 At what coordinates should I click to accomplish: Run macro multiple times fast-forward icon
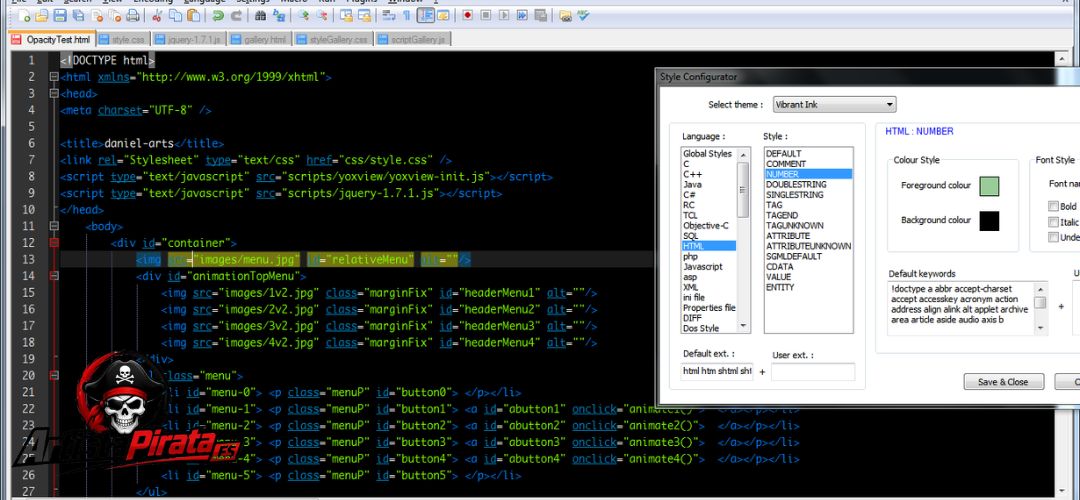click(522, 15)
